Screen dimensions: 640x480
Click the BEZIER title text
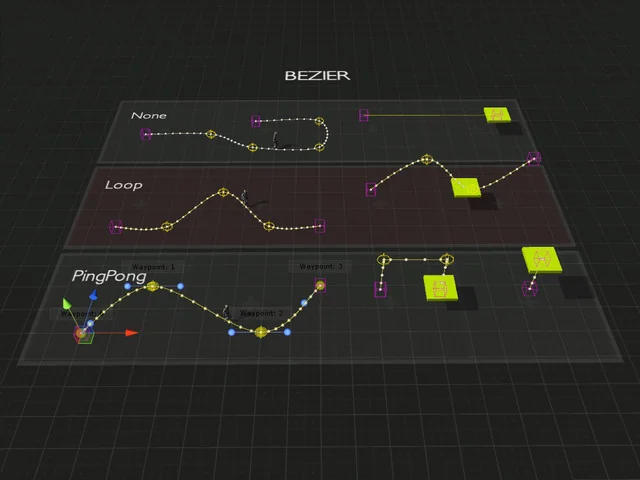(x=317, y=75)
